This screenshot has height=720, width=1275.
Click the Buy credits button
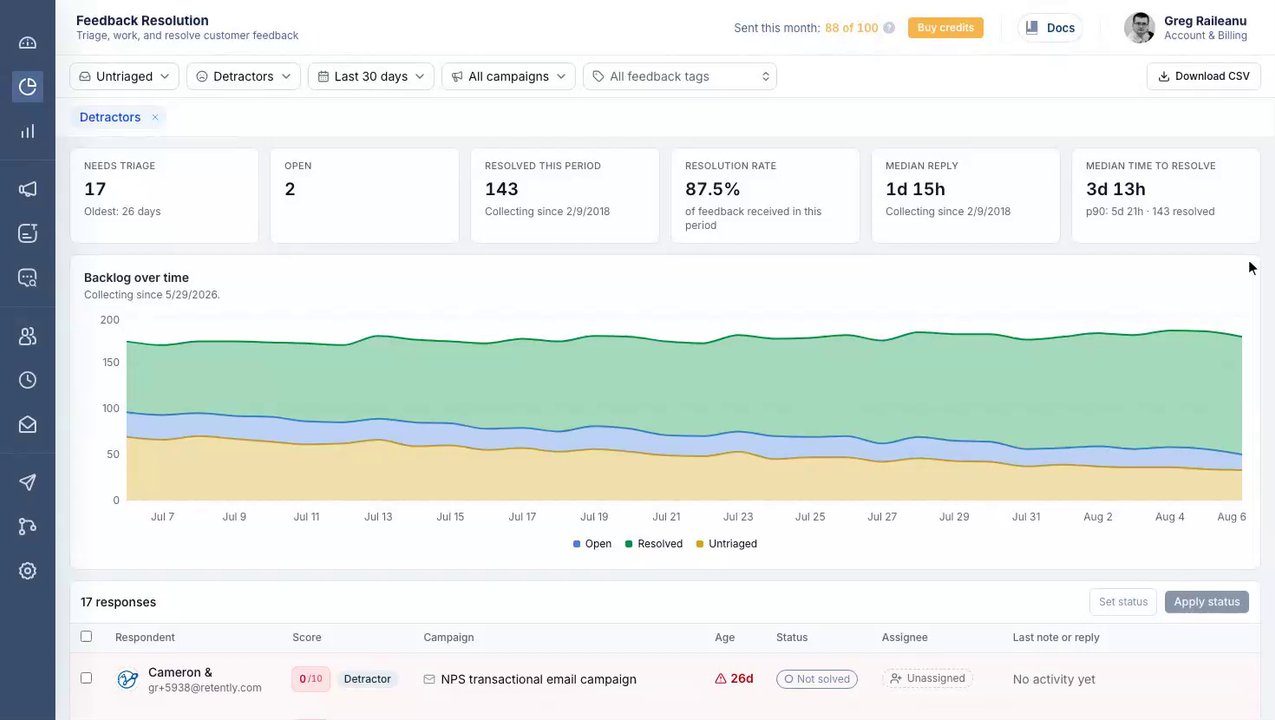click(945, 28)
